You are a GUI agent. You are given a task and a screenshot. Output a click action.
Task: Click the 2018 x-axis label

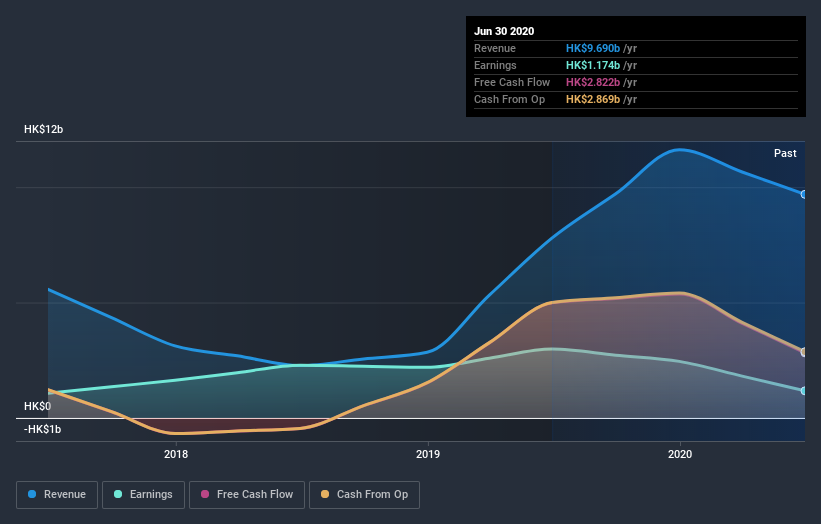[176, 454]
